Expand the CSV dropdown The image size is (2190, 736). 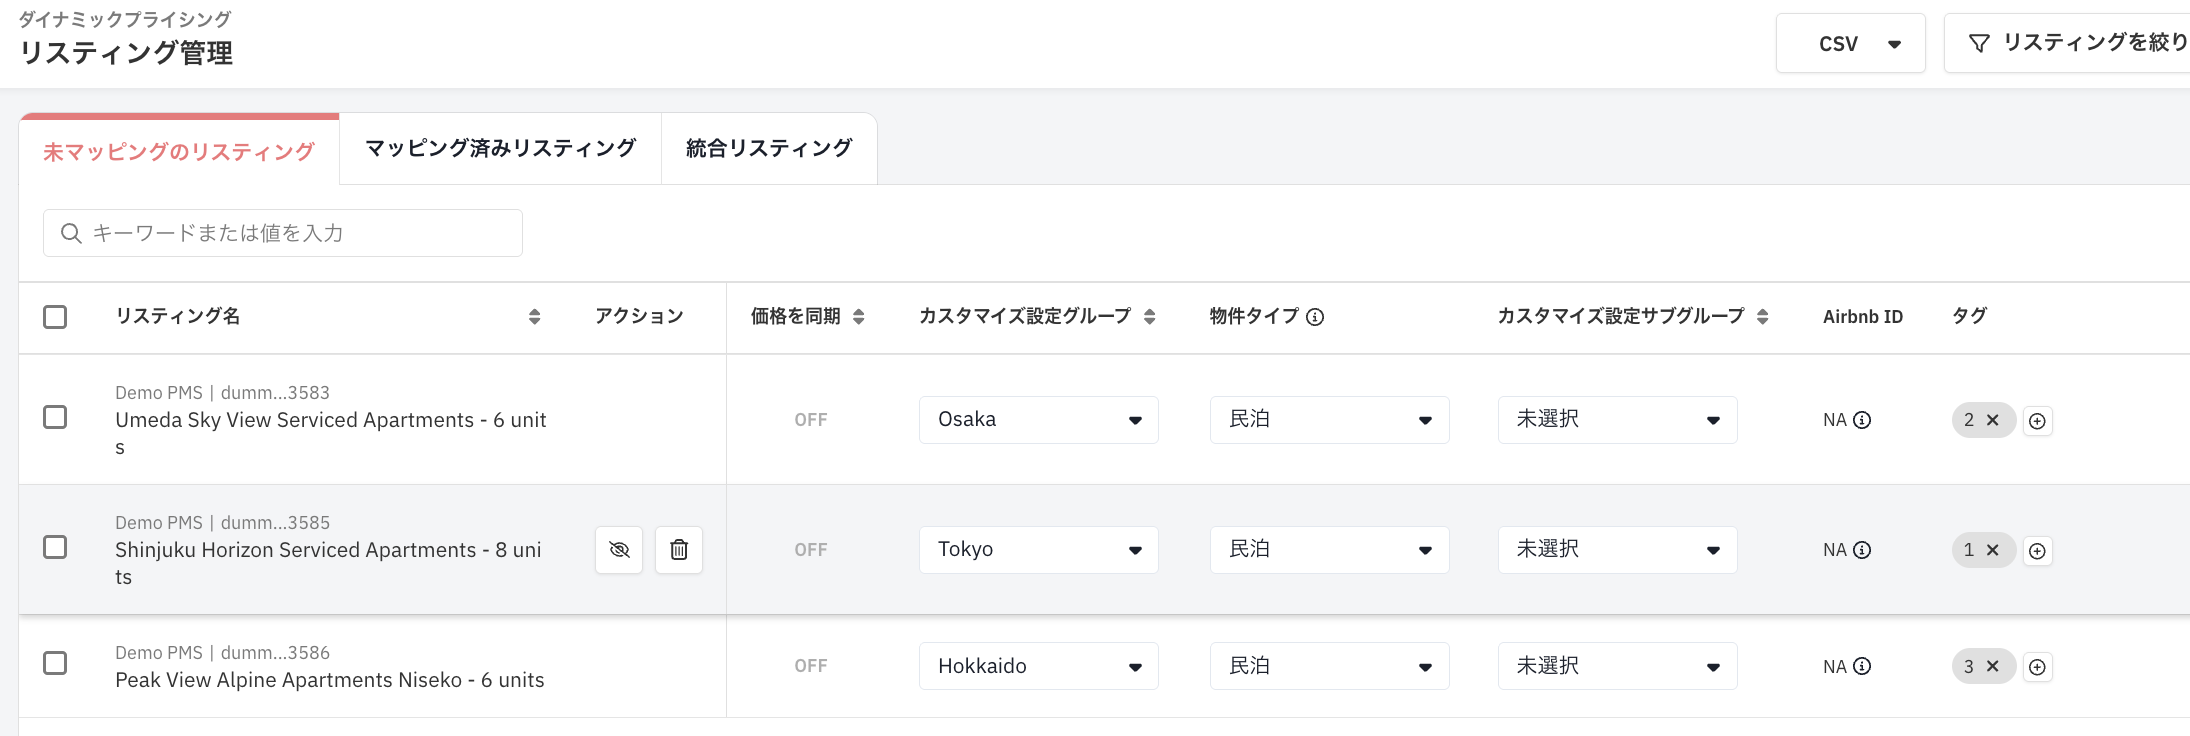(1851, 43)
